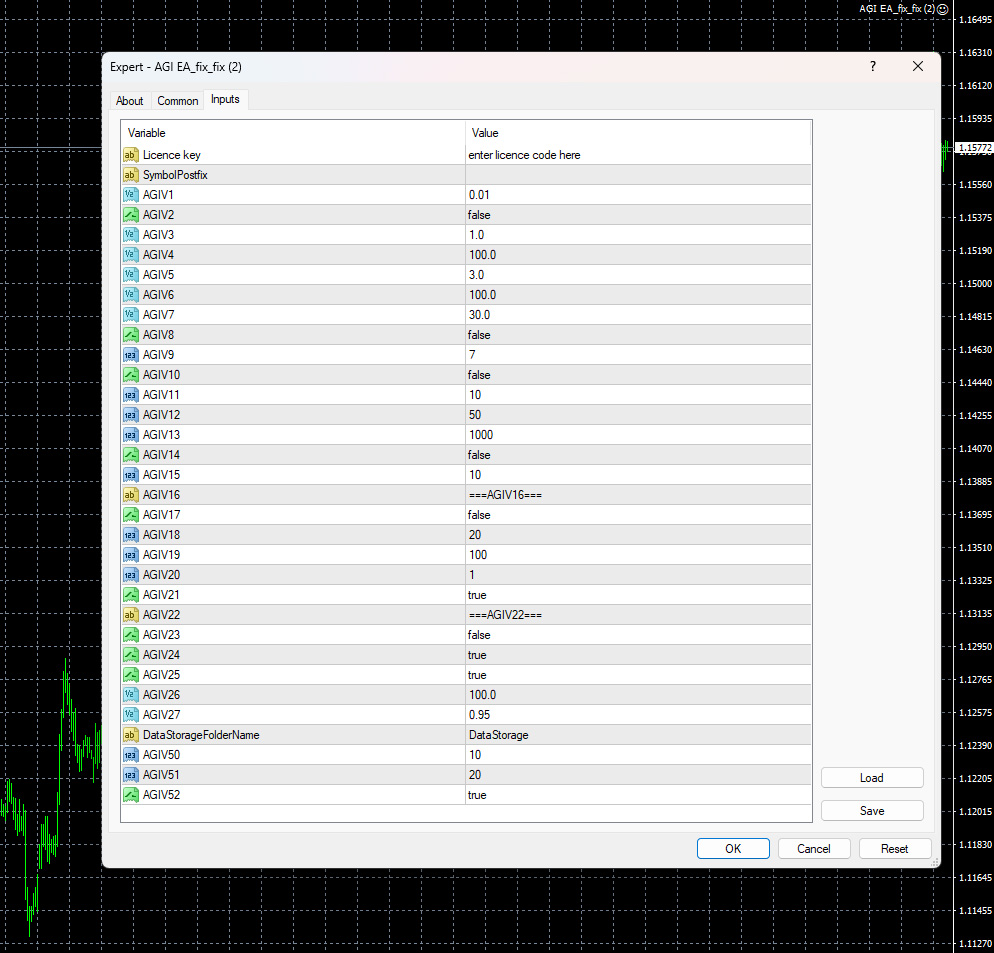The image size is (994, 953).
Task: Click the boolean icon beside AGIV24
Action: coord(131,654)
